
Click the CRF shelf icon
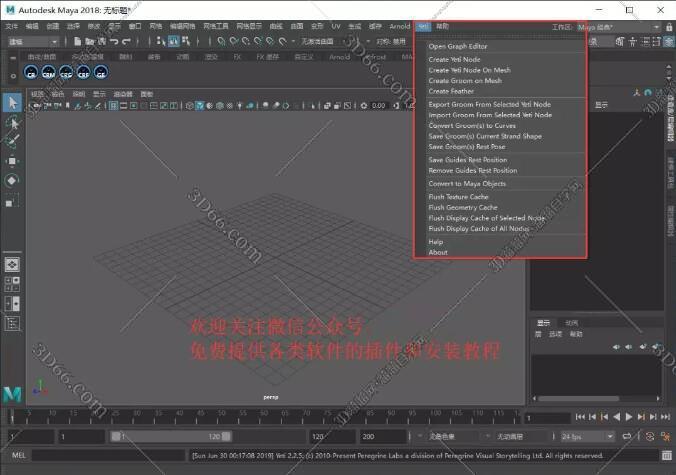(x=83, y=72)
